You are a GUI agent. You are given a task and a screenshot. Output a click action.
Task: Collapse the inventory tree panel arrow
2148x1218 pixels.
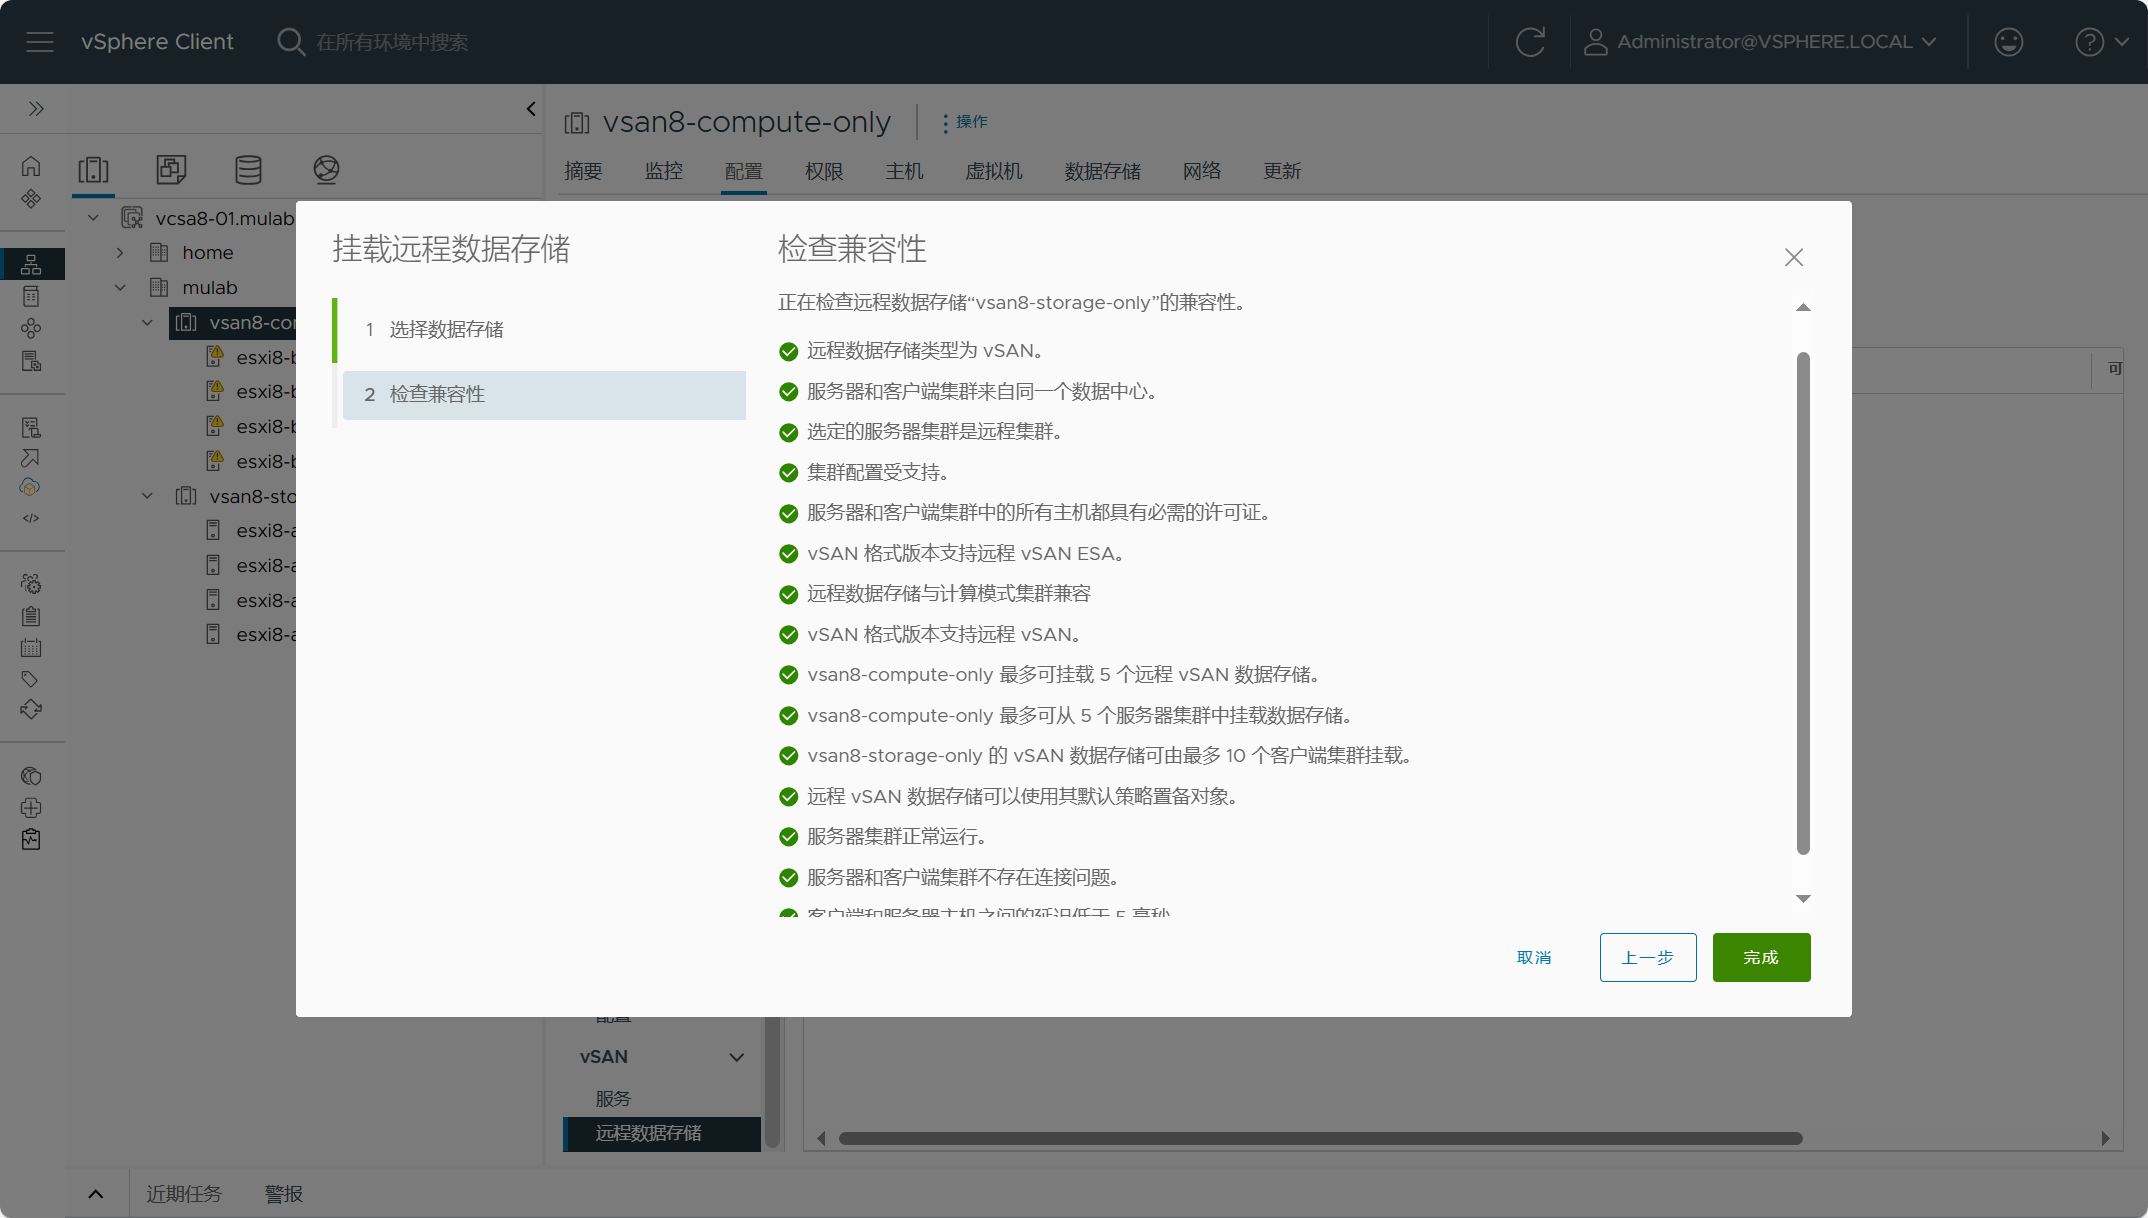click(531, 108)
